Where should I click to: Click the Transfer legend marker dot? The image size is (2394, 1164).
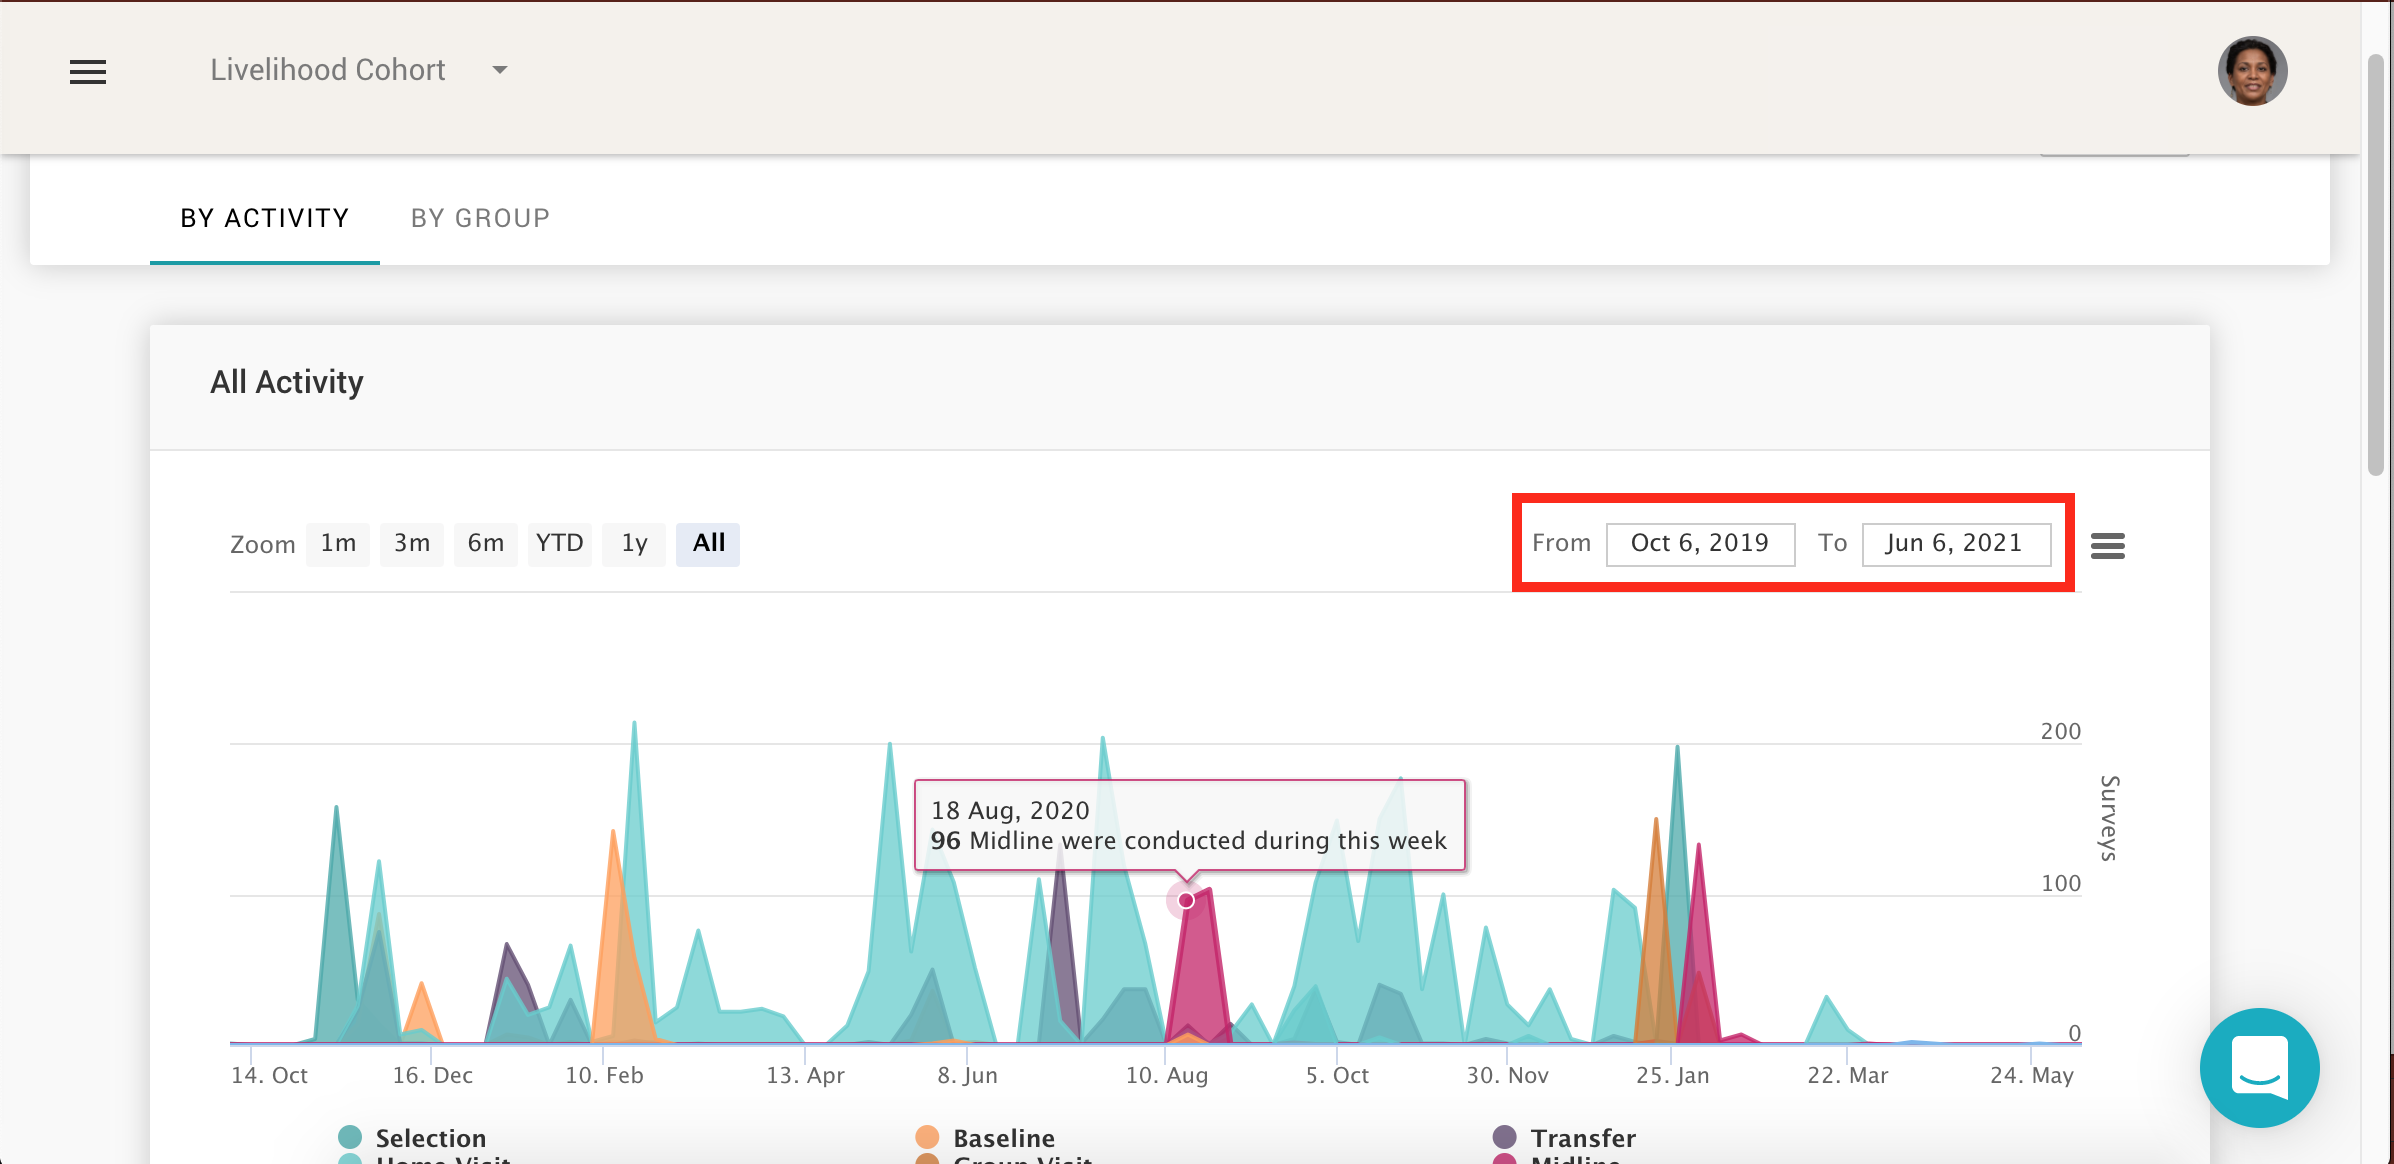click(1505, 1137)
